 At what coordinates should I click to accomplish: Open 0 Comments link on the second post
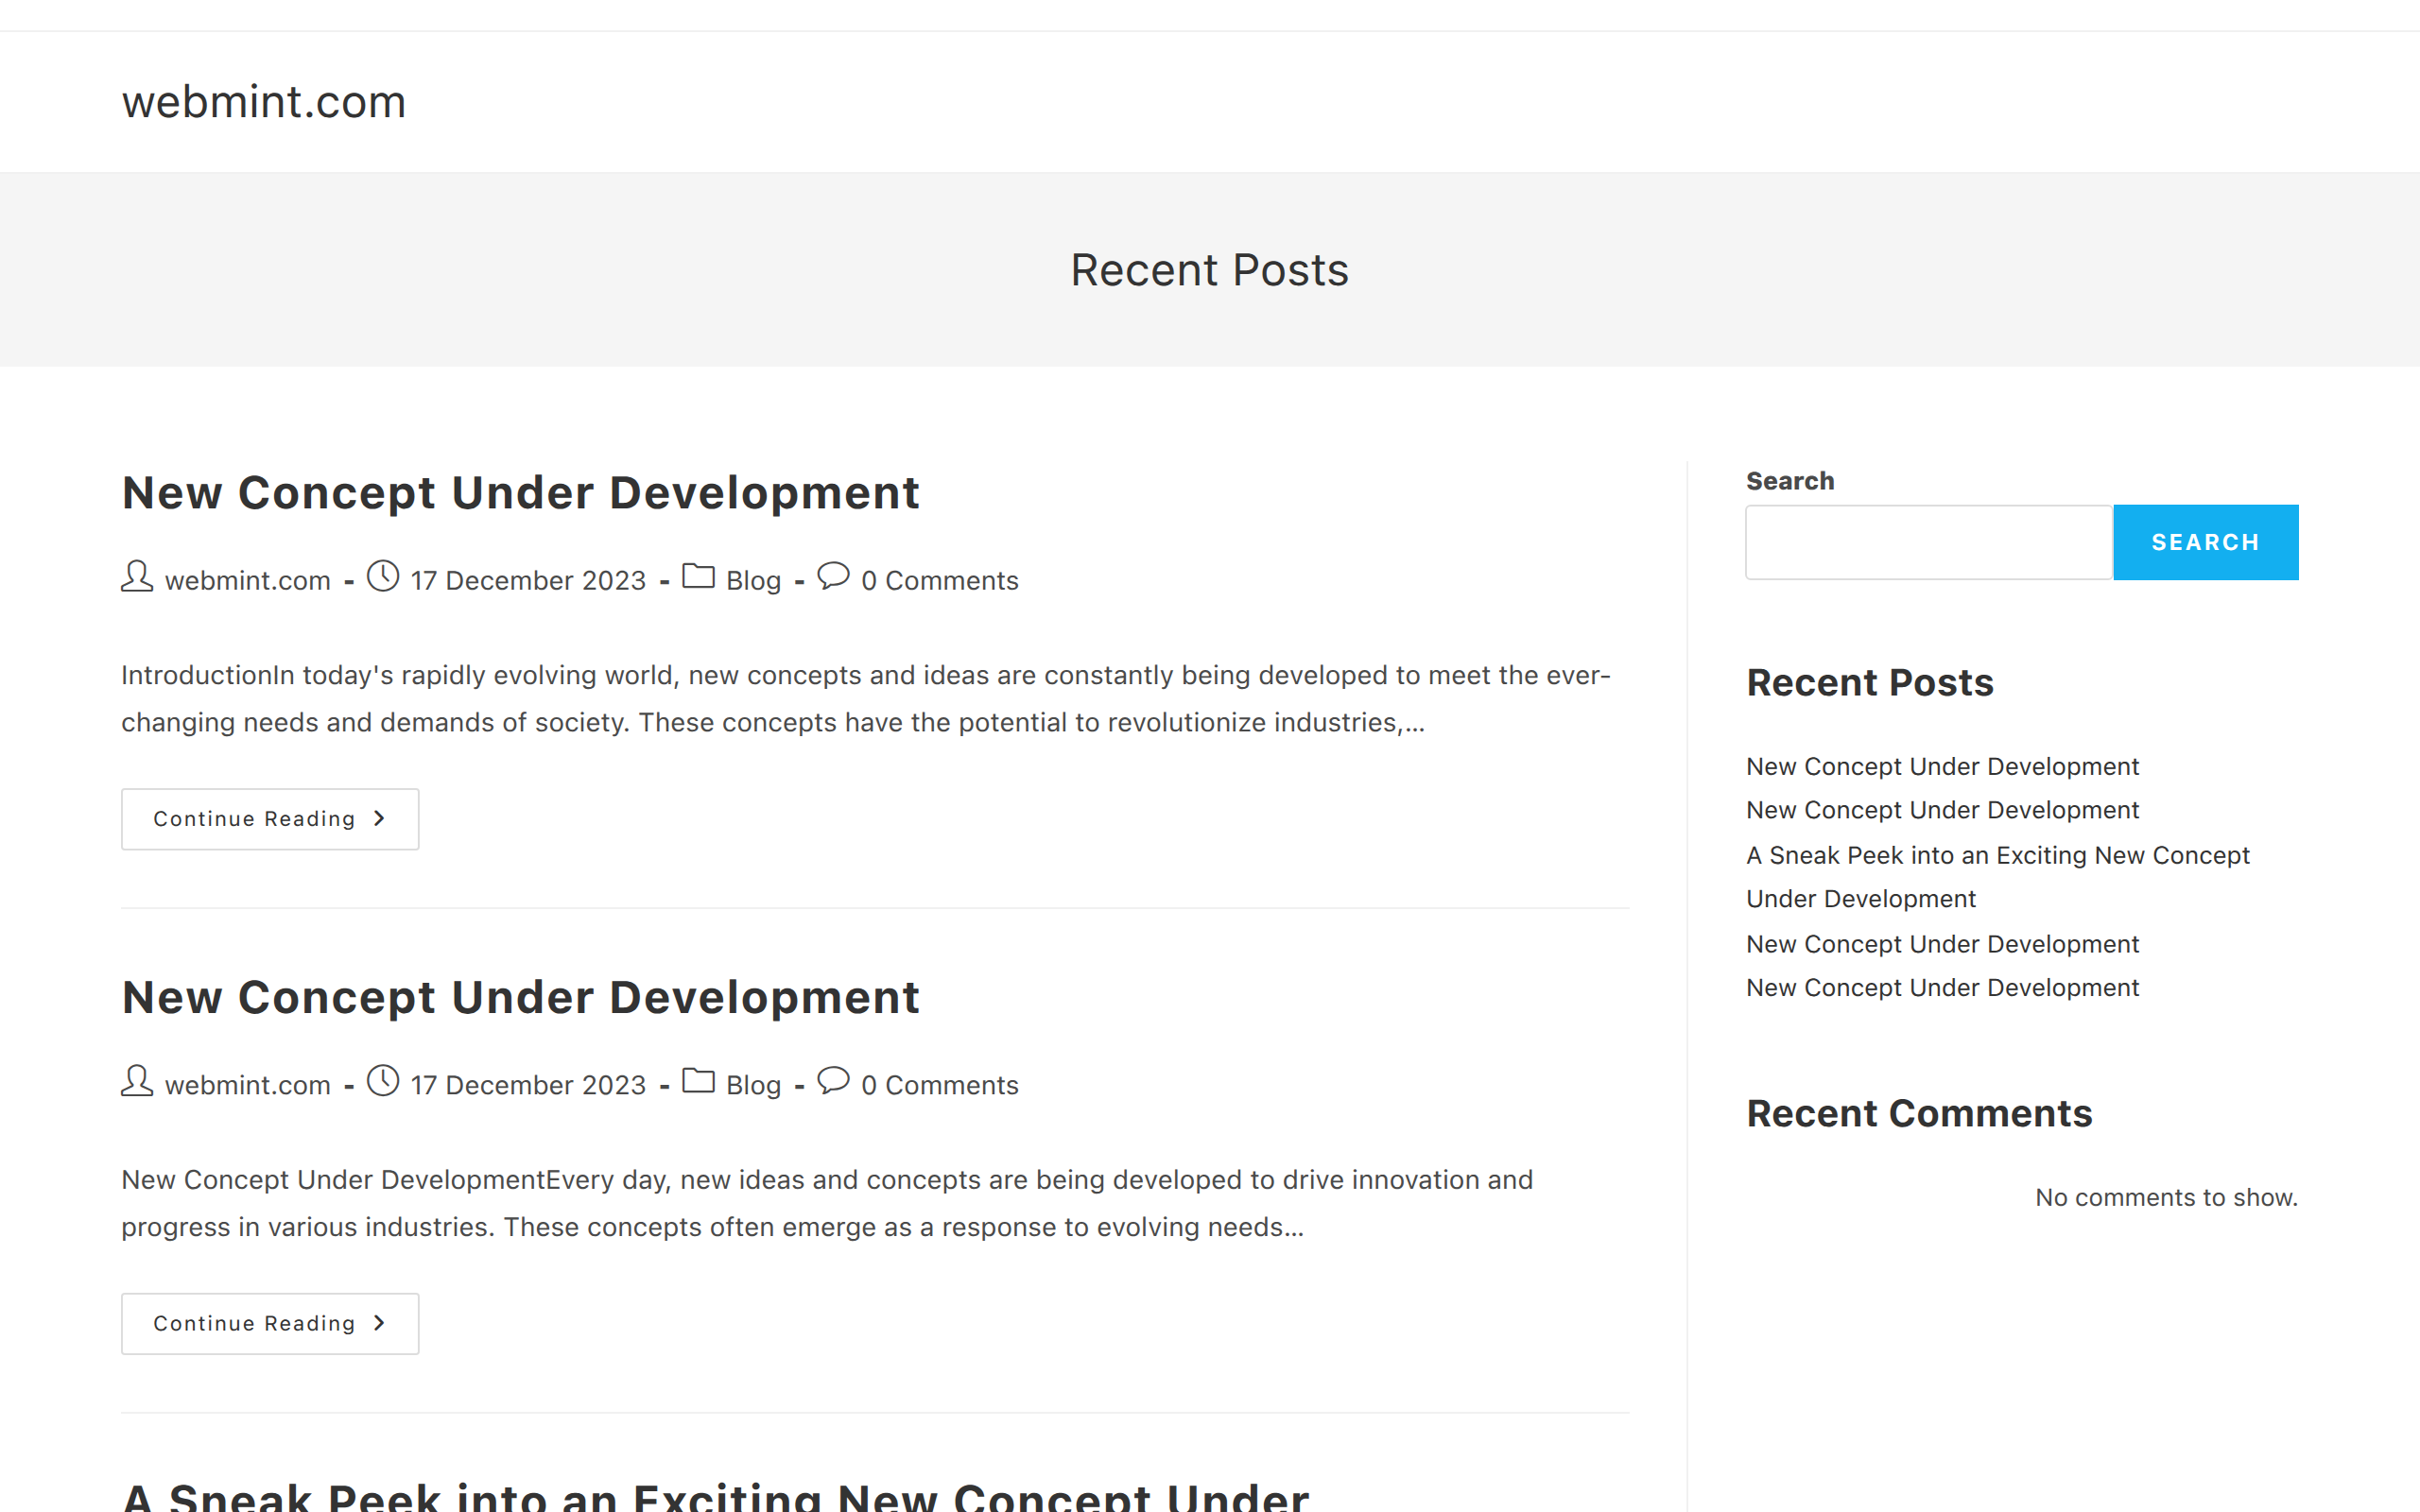(939, 1086)
